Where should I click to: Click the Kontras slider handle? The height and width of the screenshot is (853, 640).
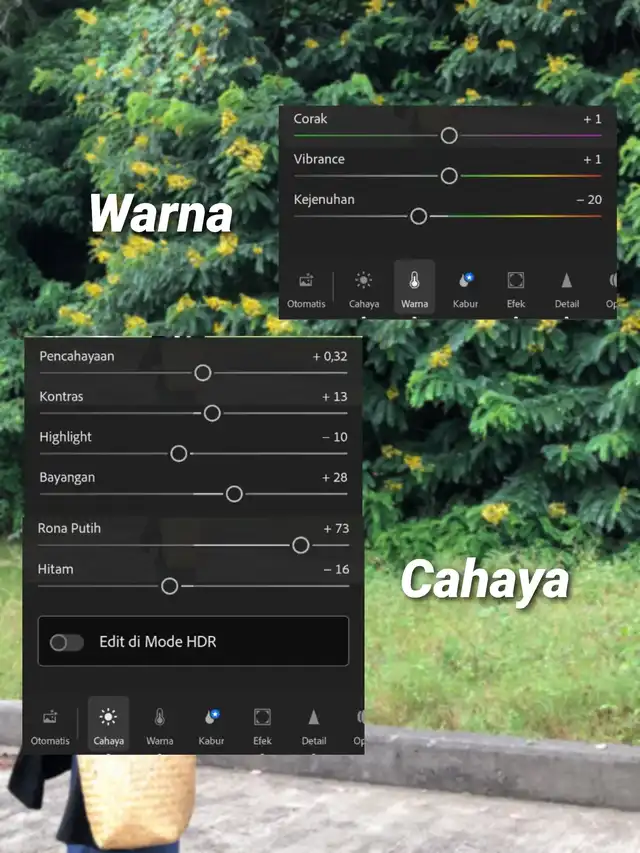pyautogui.click(x=212, y=413)
